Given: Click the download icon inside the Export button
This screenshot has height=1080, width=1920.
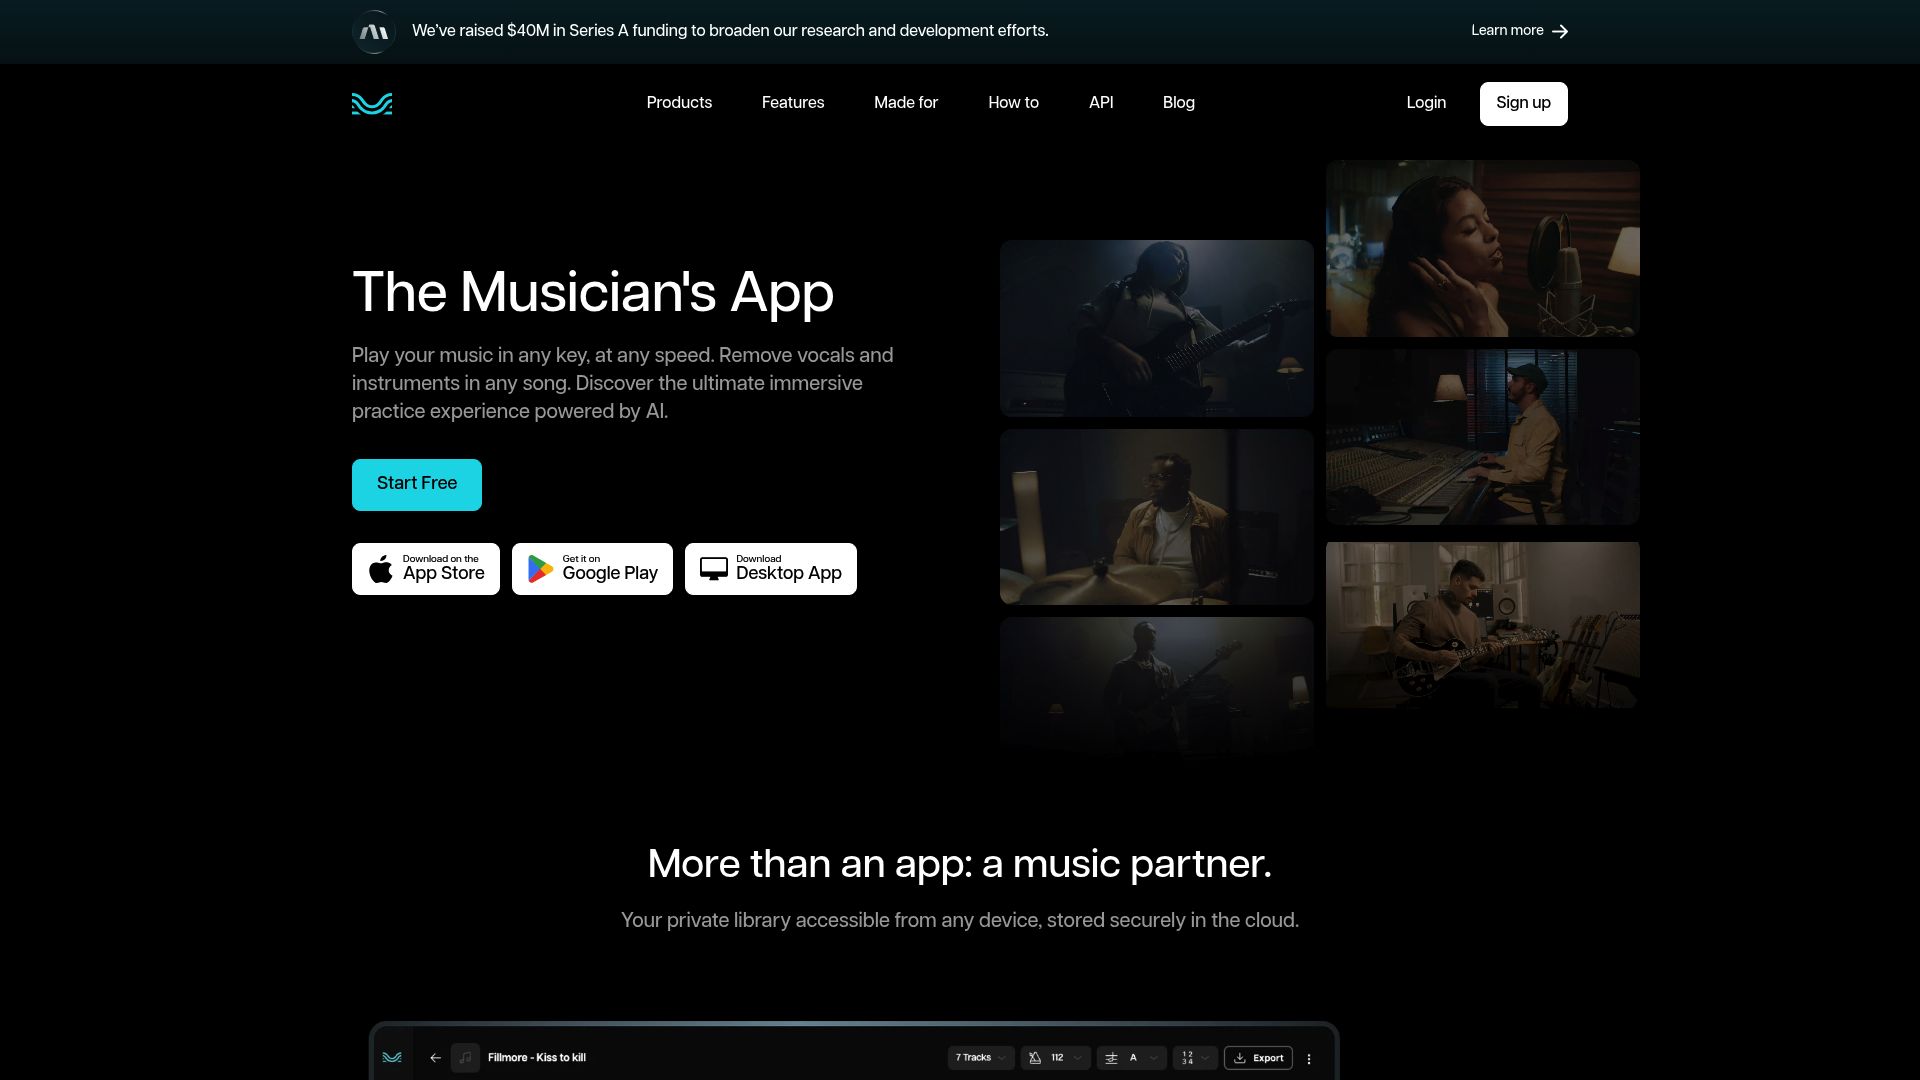Looking at the screenshot, I should [x=1240, y=1057].
